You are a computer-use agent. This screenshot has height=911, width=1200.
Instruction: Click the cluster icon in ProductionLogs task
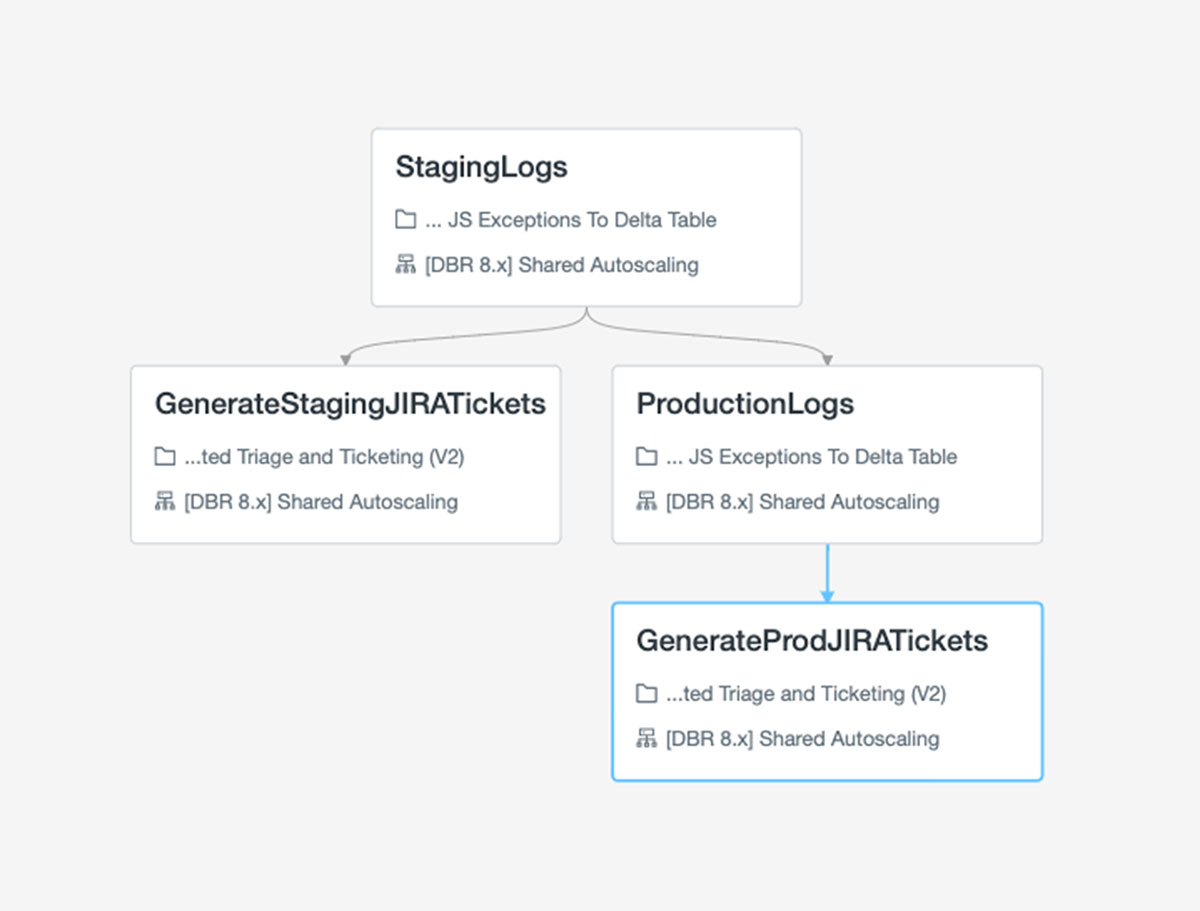pos(646,502)
